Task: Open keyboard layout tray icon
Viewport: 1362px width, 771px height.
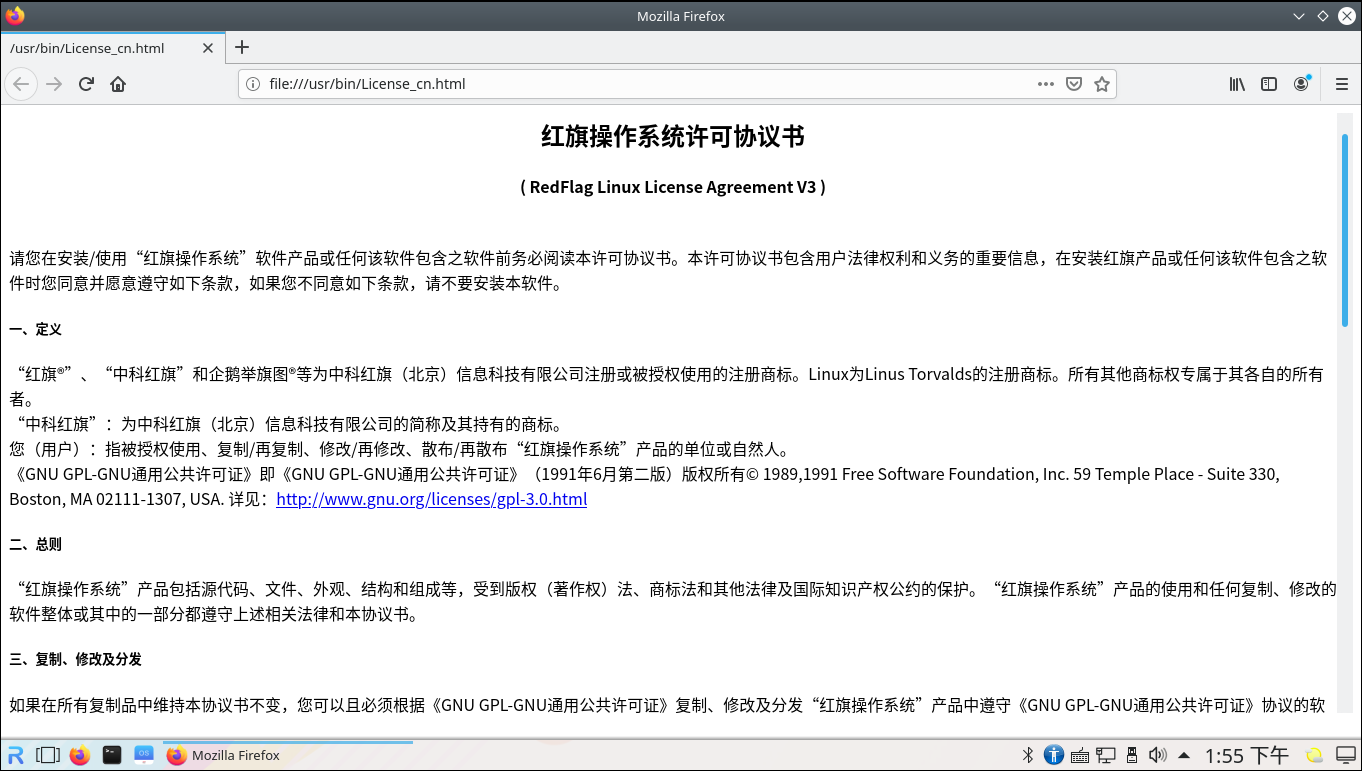Action: click(1079, 755)
